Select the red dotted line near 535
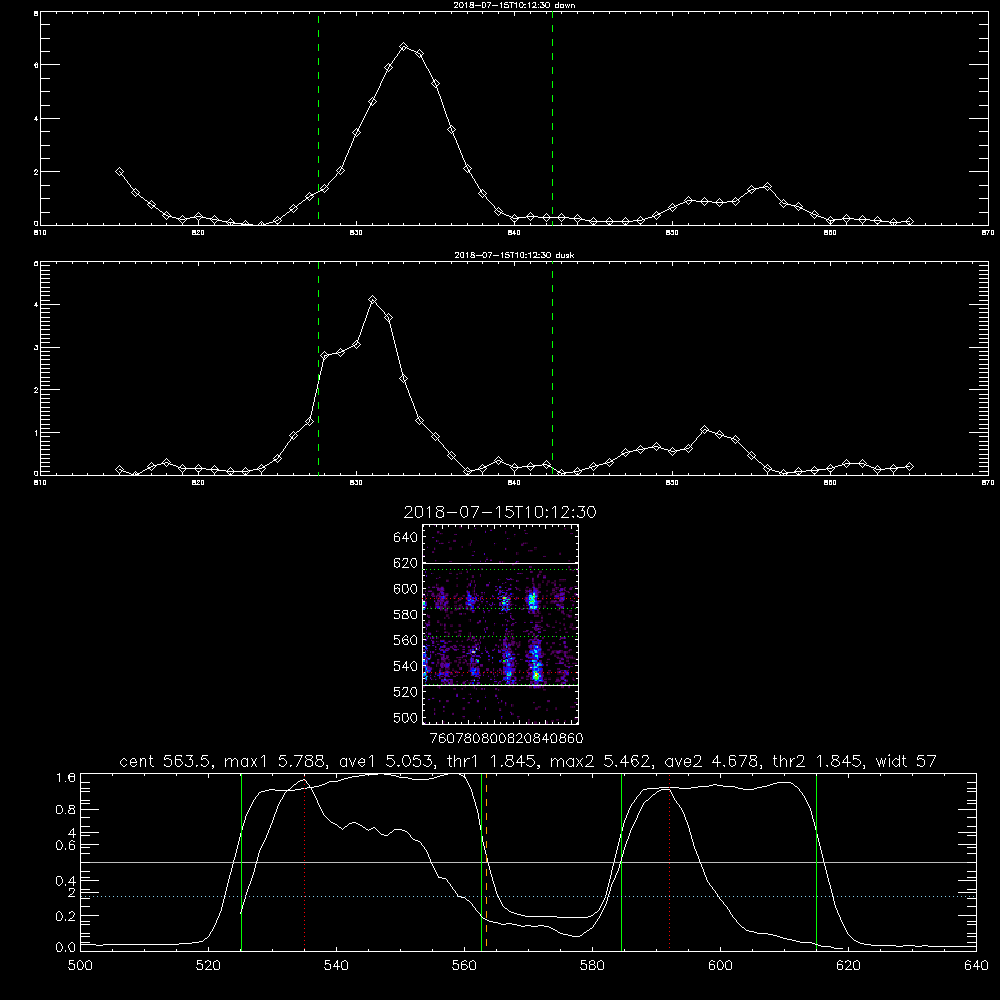The image size is (1000, 1000). tap(305, 864)
